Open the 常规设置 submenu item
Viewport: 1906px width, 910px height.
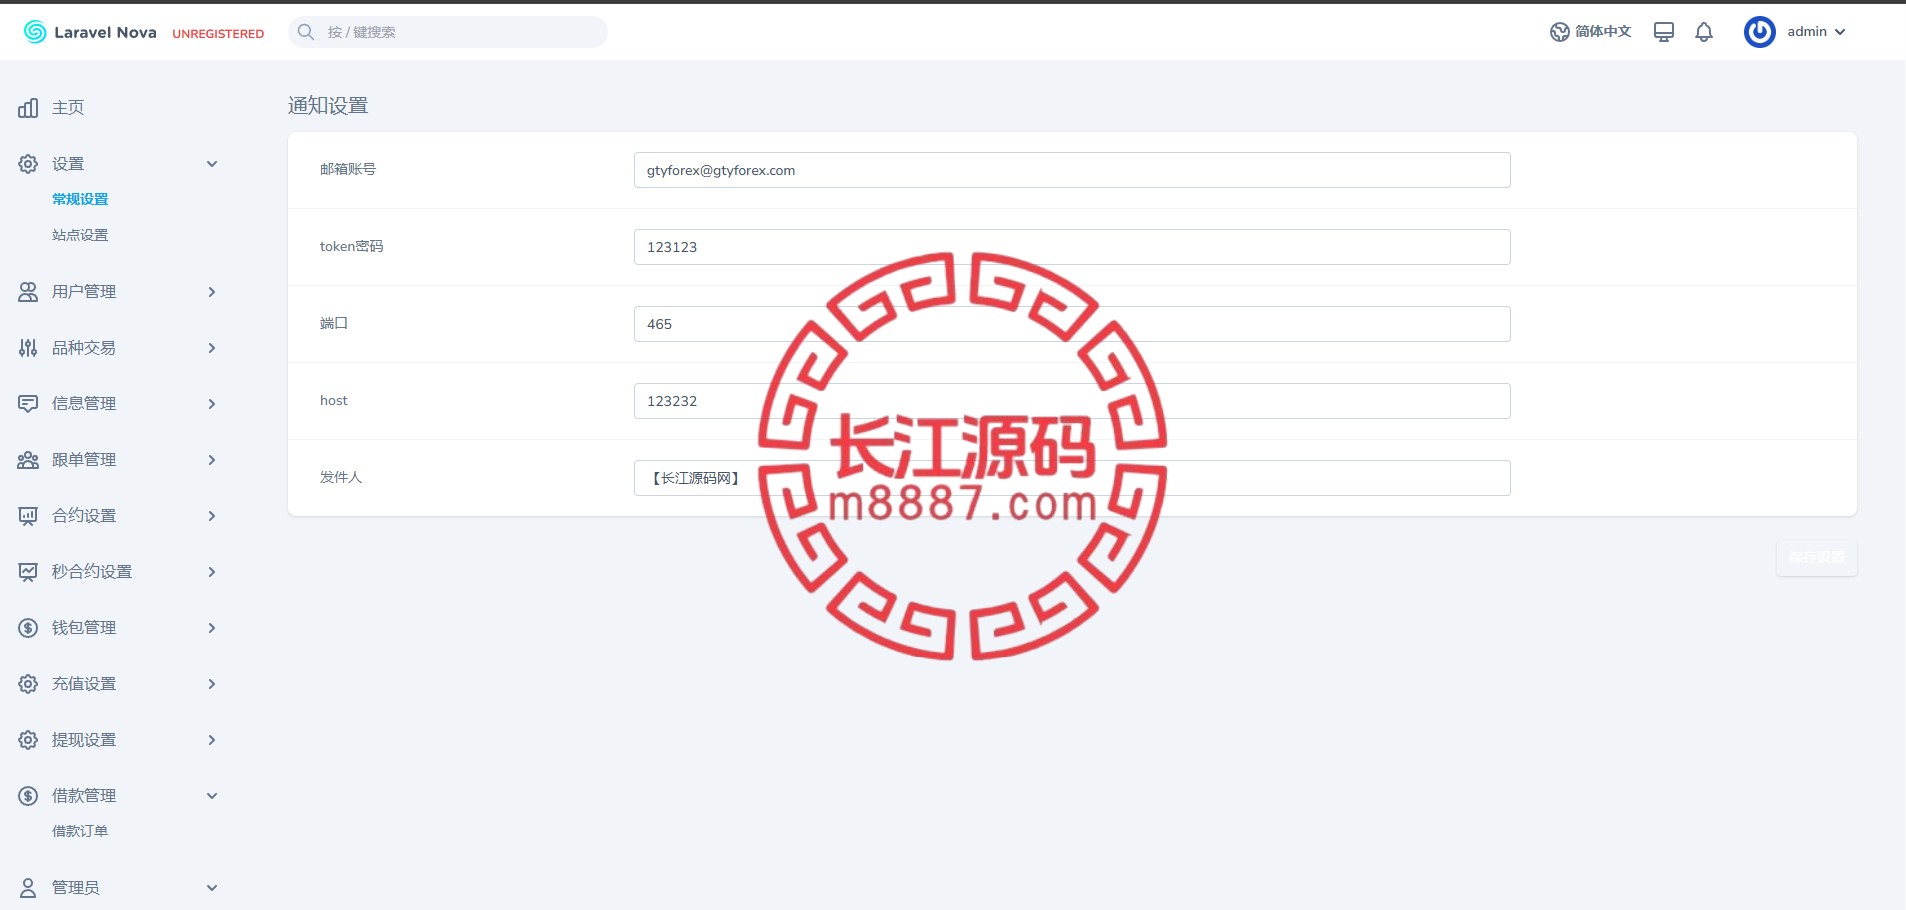80,199
